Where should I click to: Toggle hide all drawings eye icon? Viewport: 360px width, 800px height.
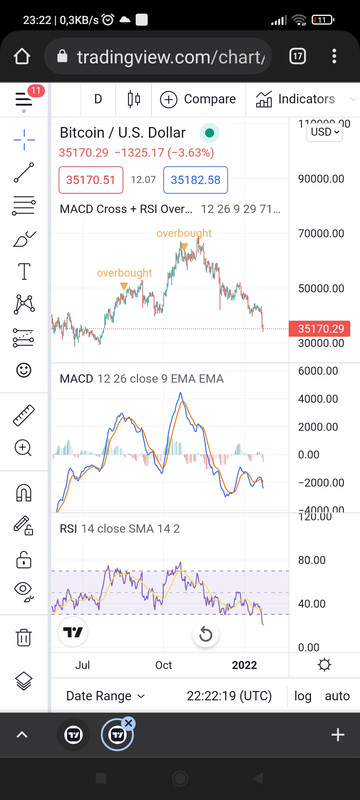coord(24,591)
